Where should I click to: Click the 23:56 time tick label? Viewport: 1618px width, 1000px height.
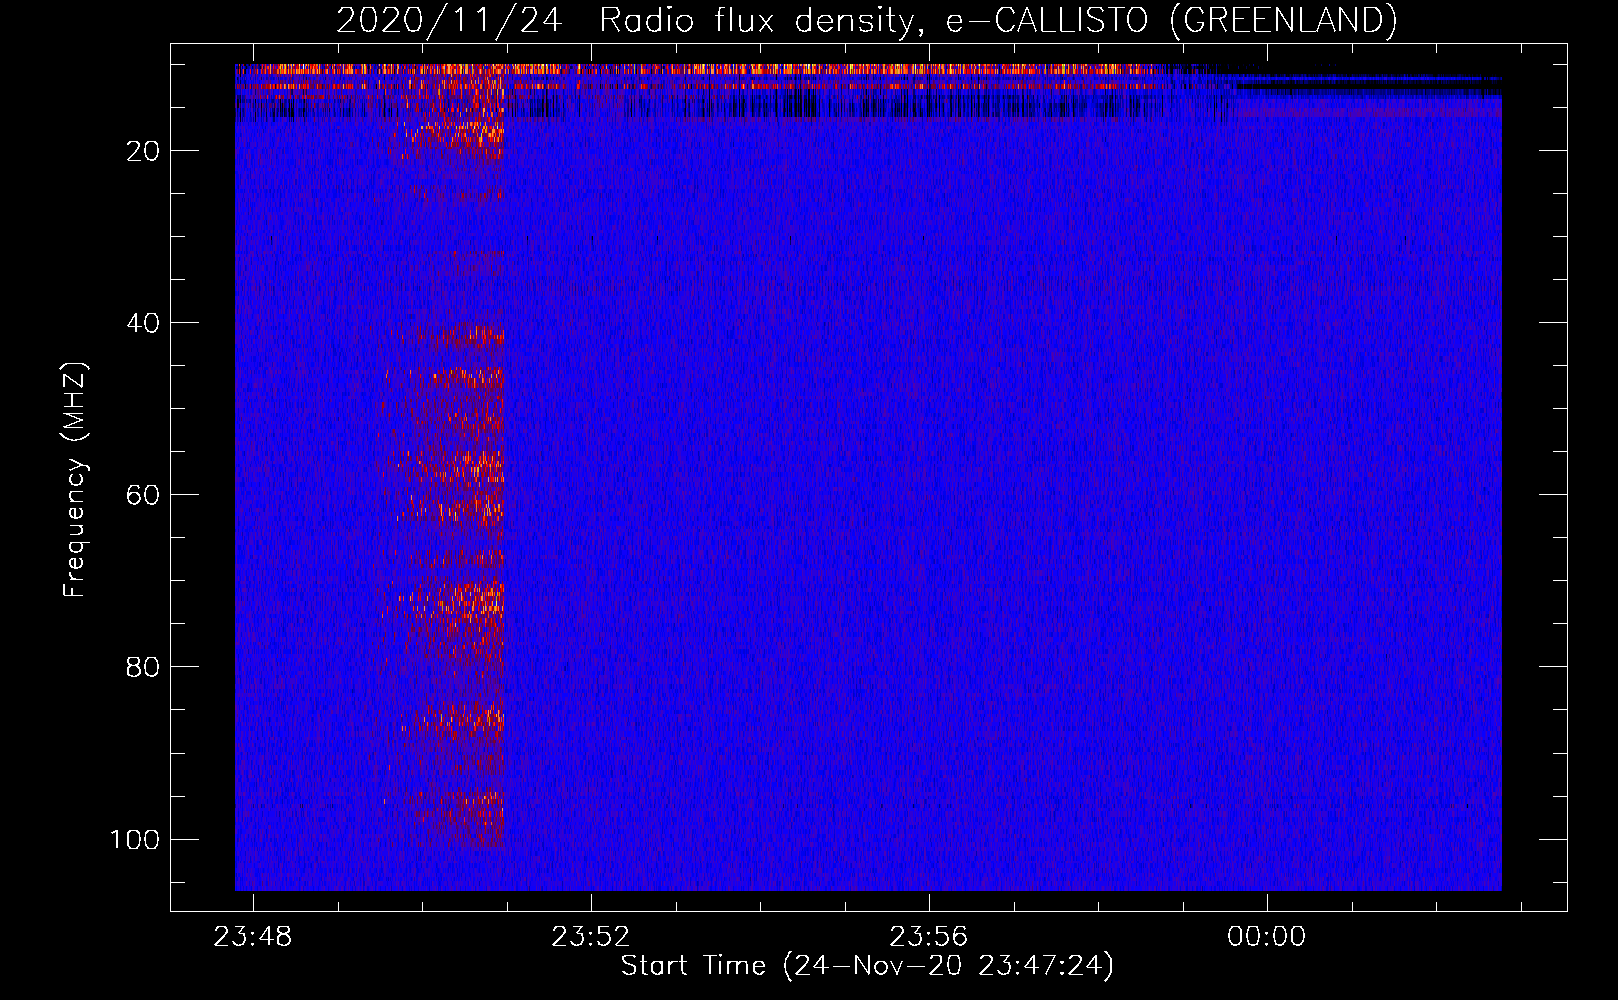(929, 937)
